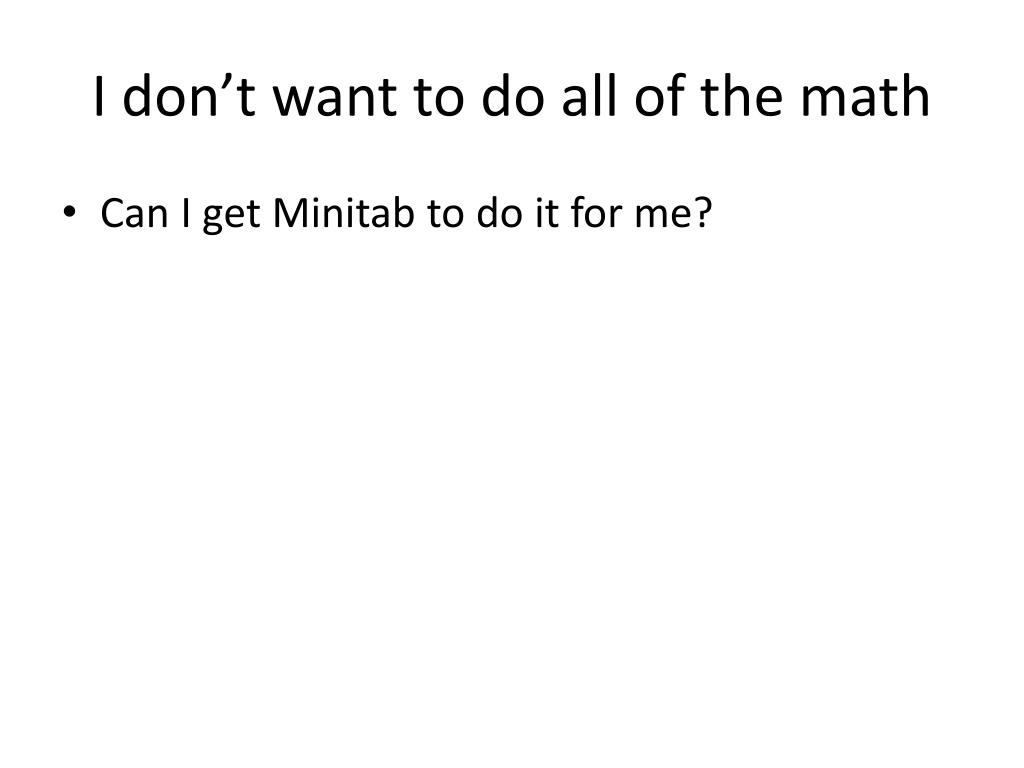1024x768 pixels.
Task: Click the word "Can" in the bullet
Action: (135, 214)
